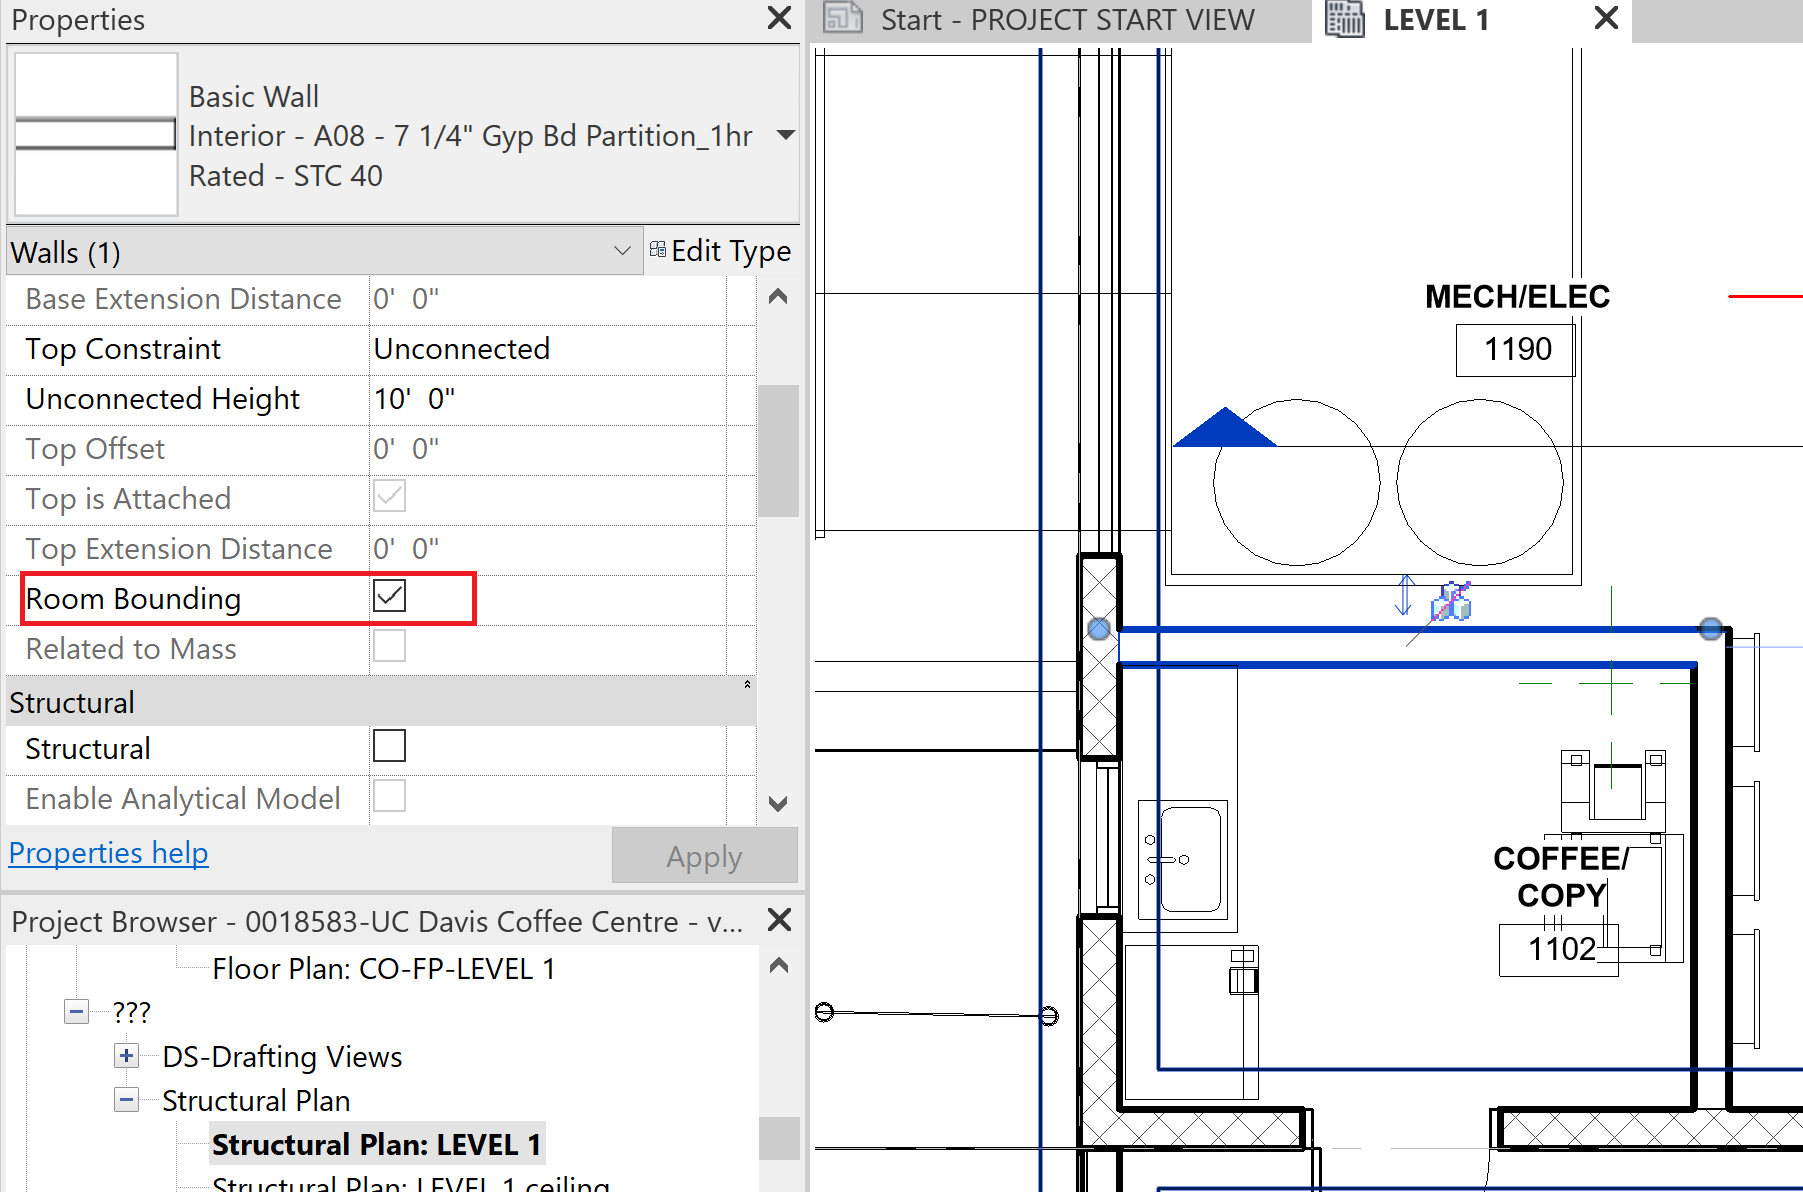This screenshot has width=1803, height=1192.
Task: Click the Base Extension Distance value
Action: tap(547, 299)
